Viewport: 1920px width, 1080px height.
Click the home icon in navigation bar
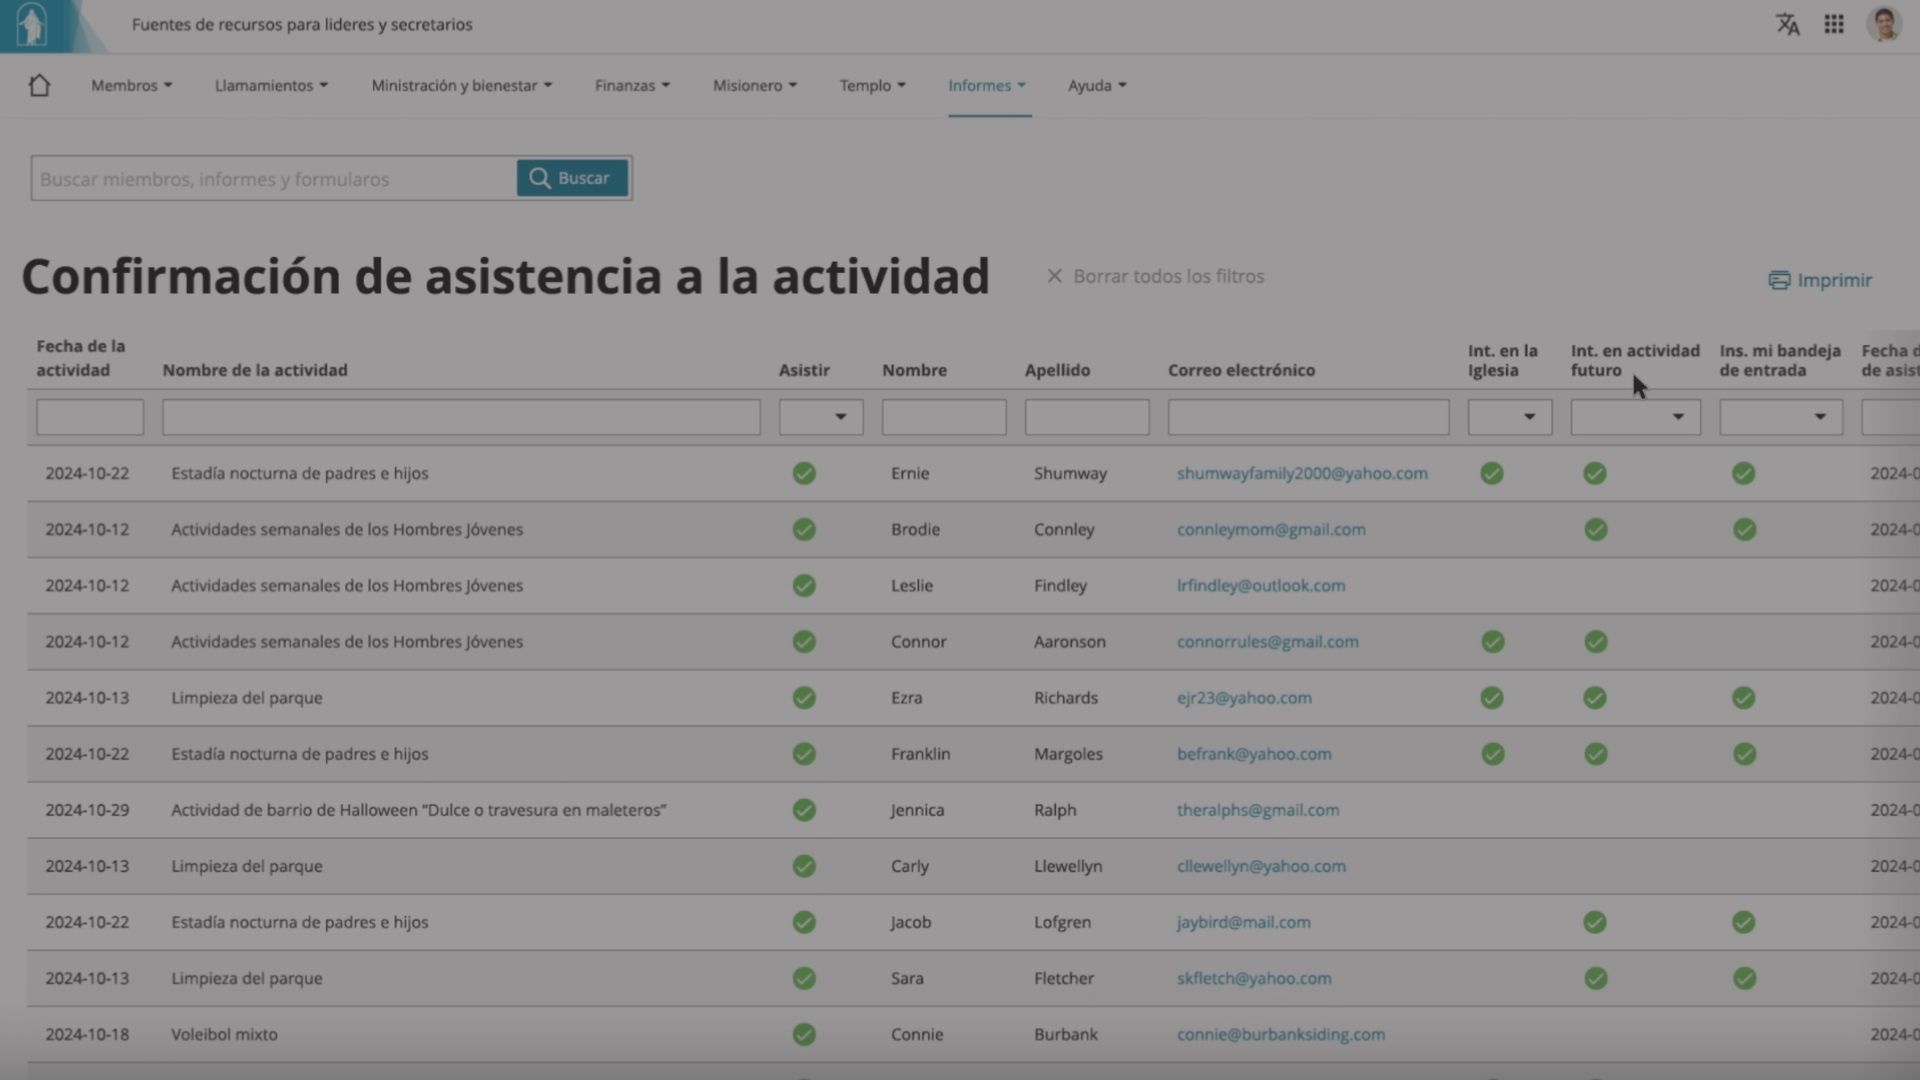click(x=39, y=86)
